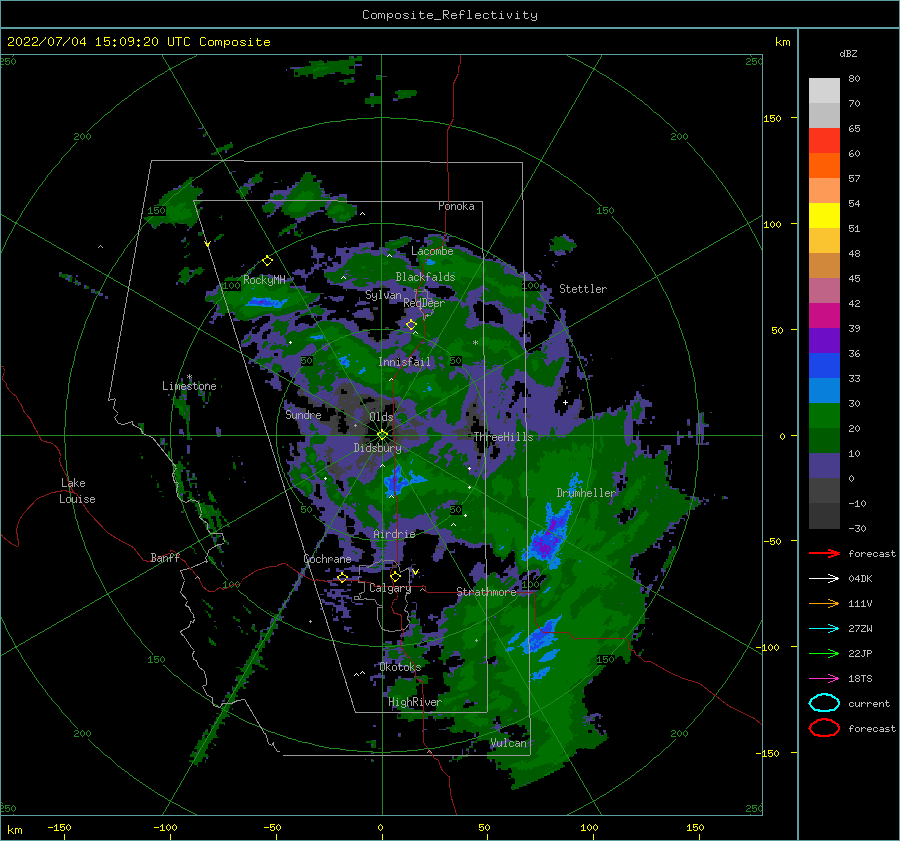Click the Ponoka city label
900x841 pixels.
[x=456, y=206]
